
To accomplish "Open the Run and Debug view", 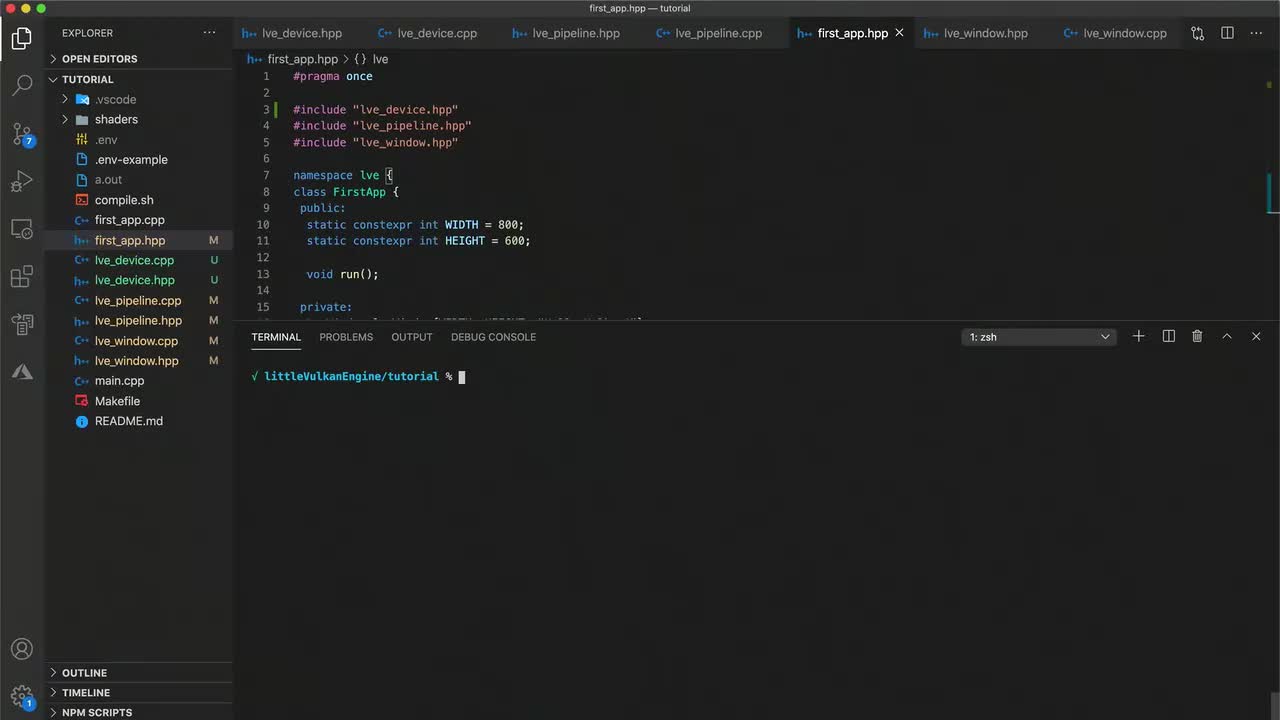I will click(22, 181).
